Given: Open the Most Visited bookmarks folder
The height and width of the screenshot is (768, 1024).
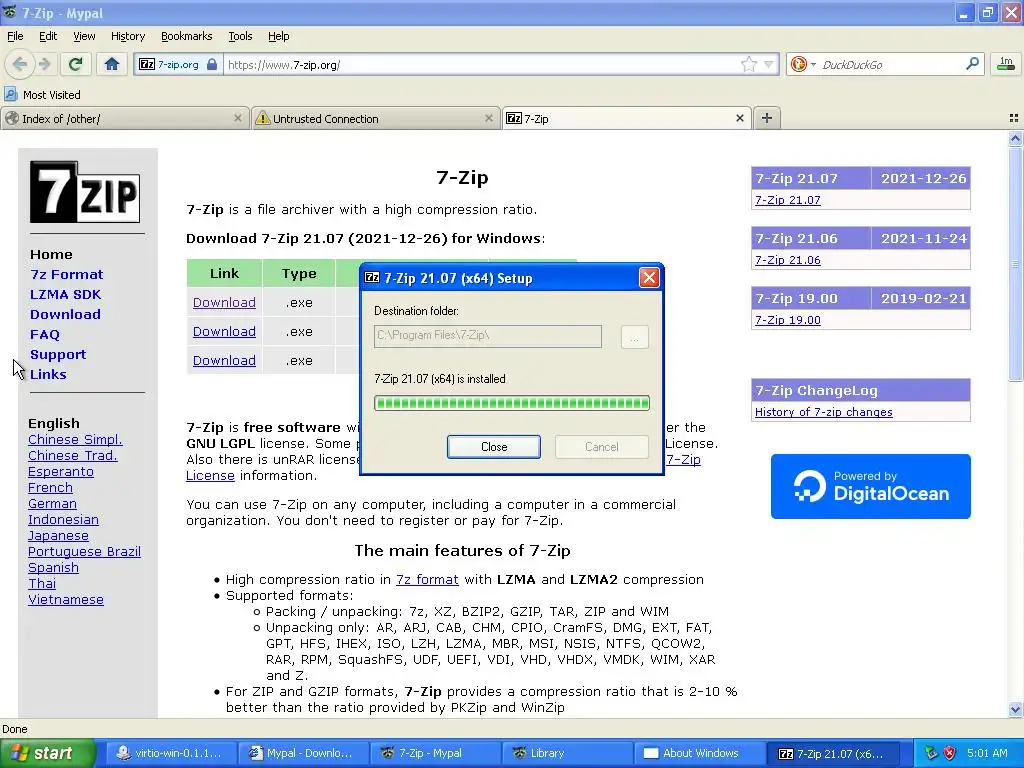Looking at the screenshot, I should click(42, 95).
